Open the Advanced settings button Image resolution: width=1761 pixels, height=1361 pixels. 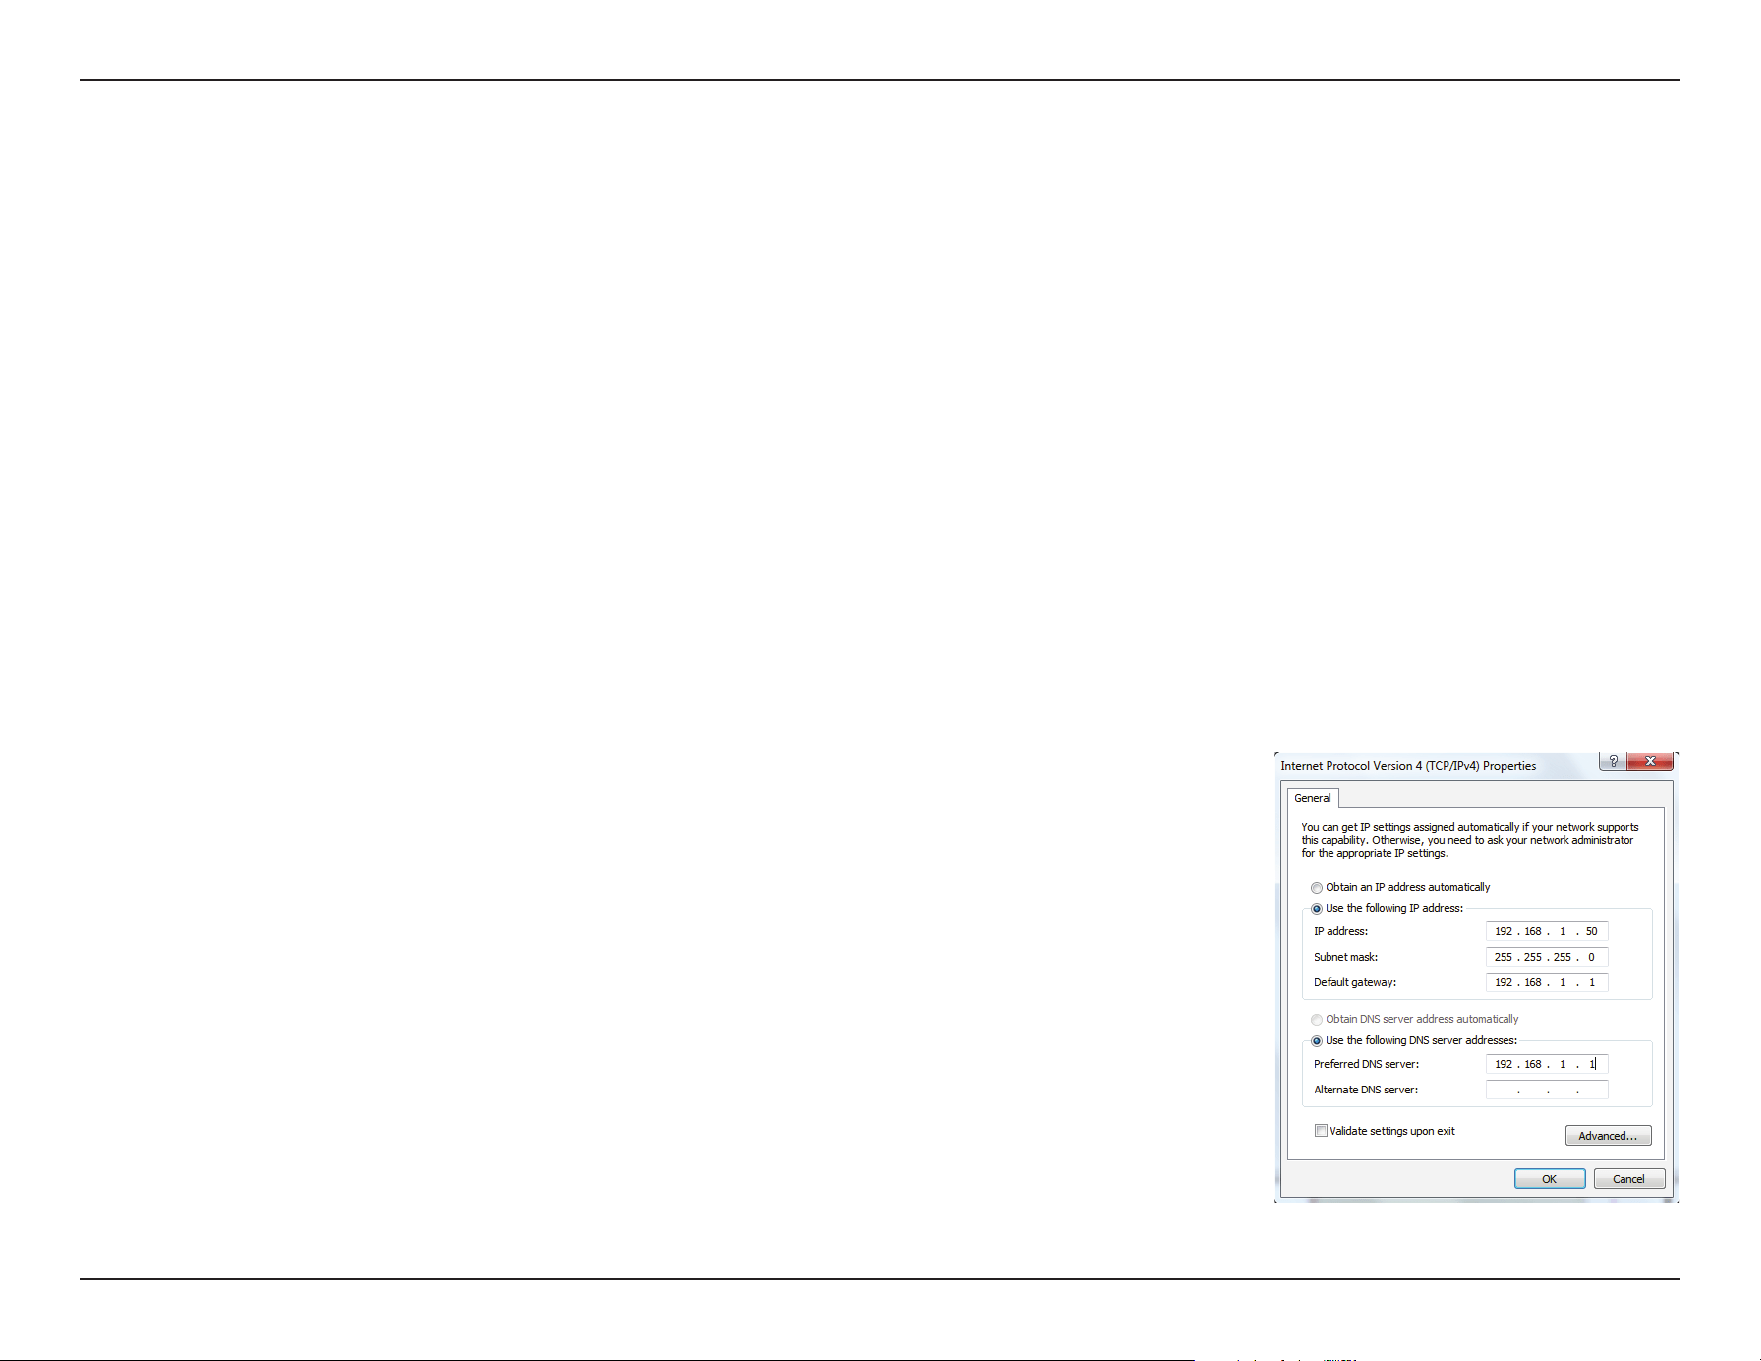[x=1608, y=1136]
